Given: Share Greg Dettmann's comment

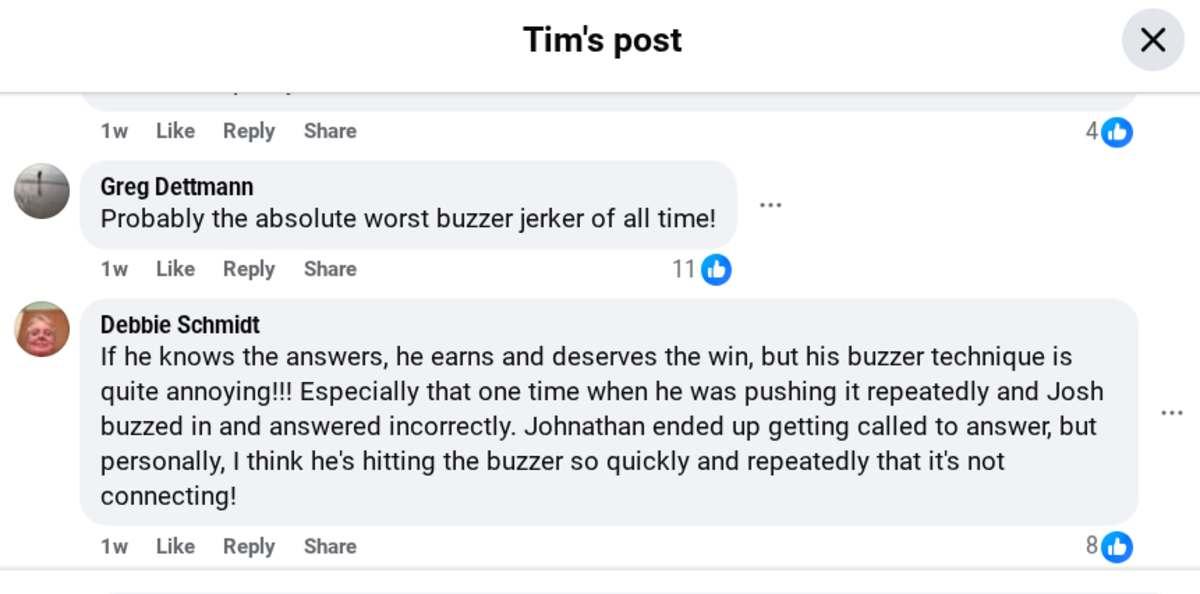Looking at the screenshot, I should click(330, 269).
